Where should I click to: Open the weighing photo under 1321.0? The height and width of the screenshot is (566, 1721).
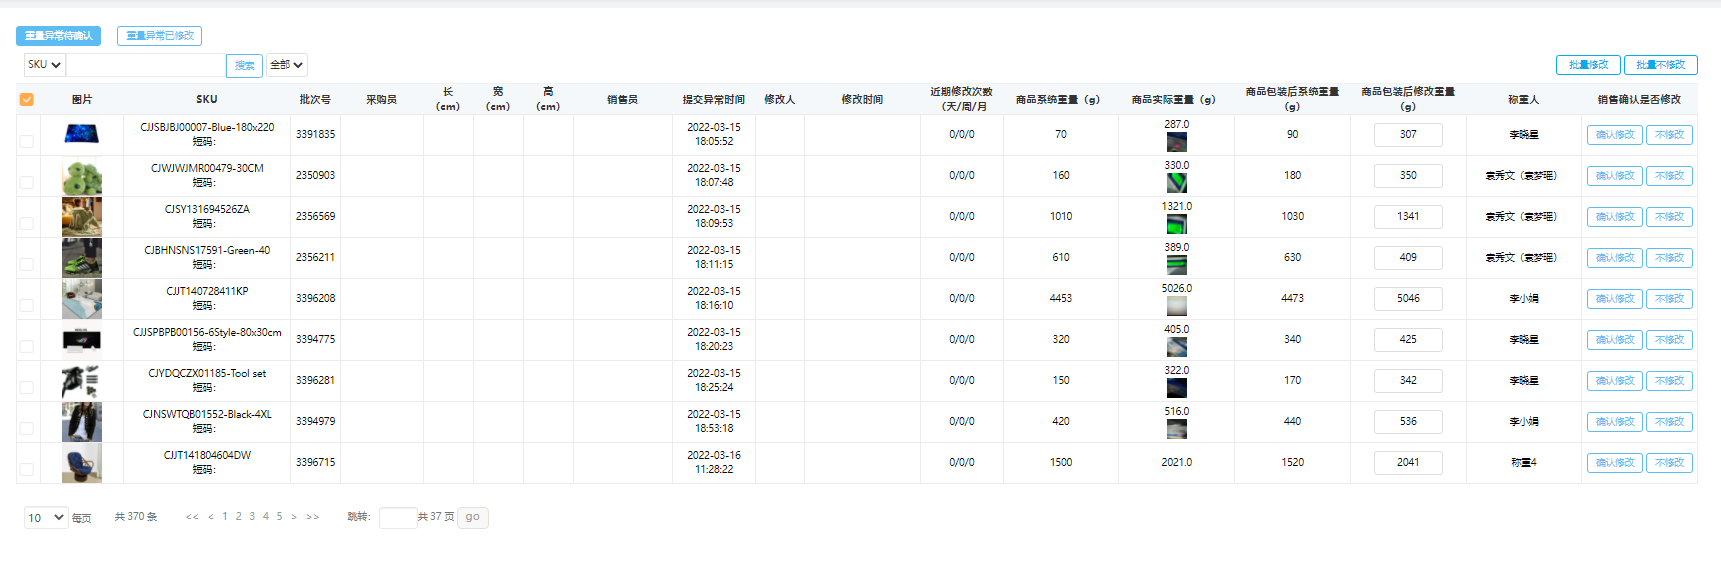point(1176,224)
